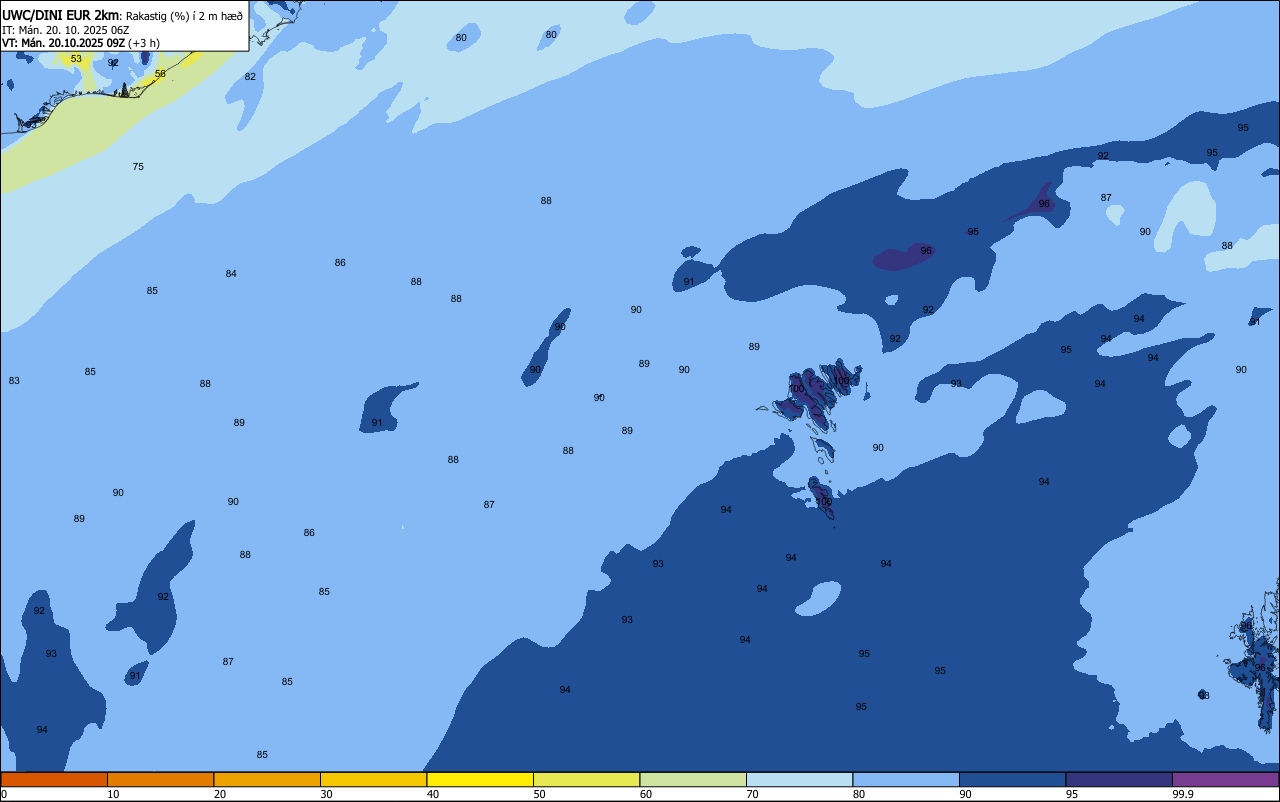The height and width of the screenshot is (802, 1280).
Task: Click the '70' tick label in the legend
Action: coord(752,794)
